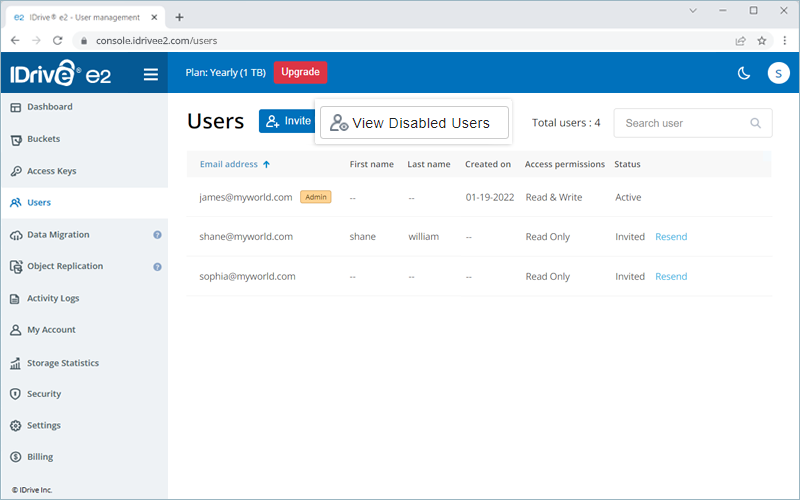Resend invite to shane@myworld.com

[x=671, y=237]
